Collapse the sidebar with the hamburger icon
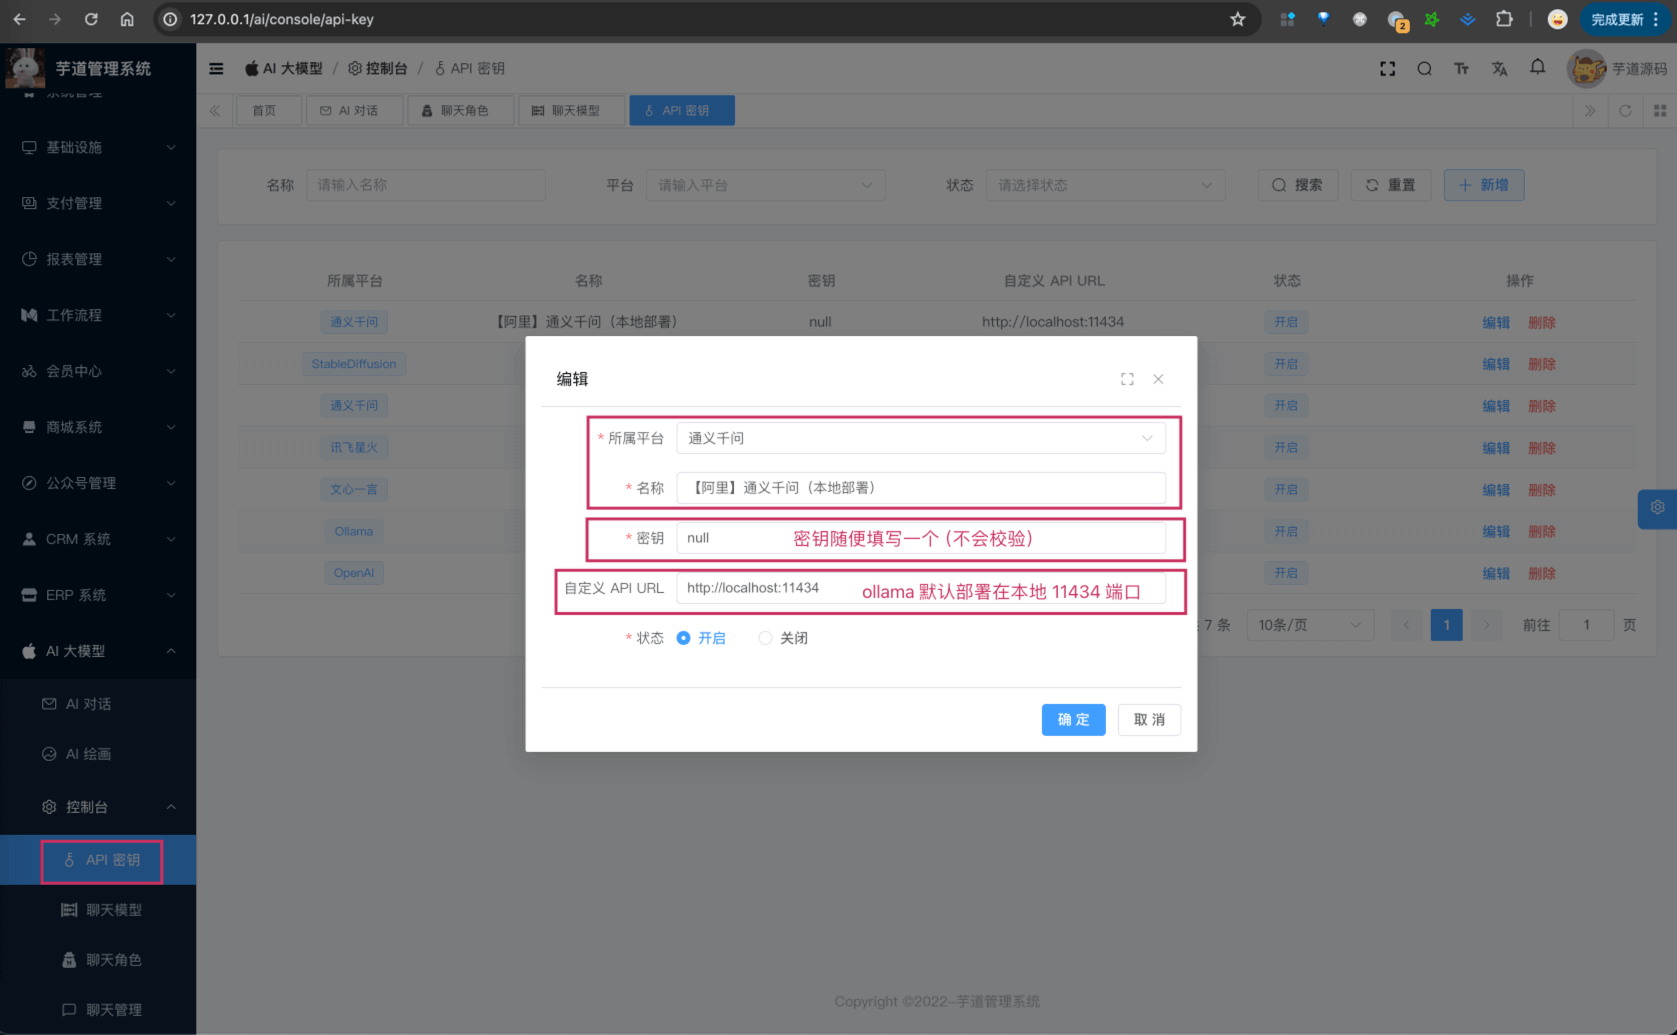 (x=216, y=68)
